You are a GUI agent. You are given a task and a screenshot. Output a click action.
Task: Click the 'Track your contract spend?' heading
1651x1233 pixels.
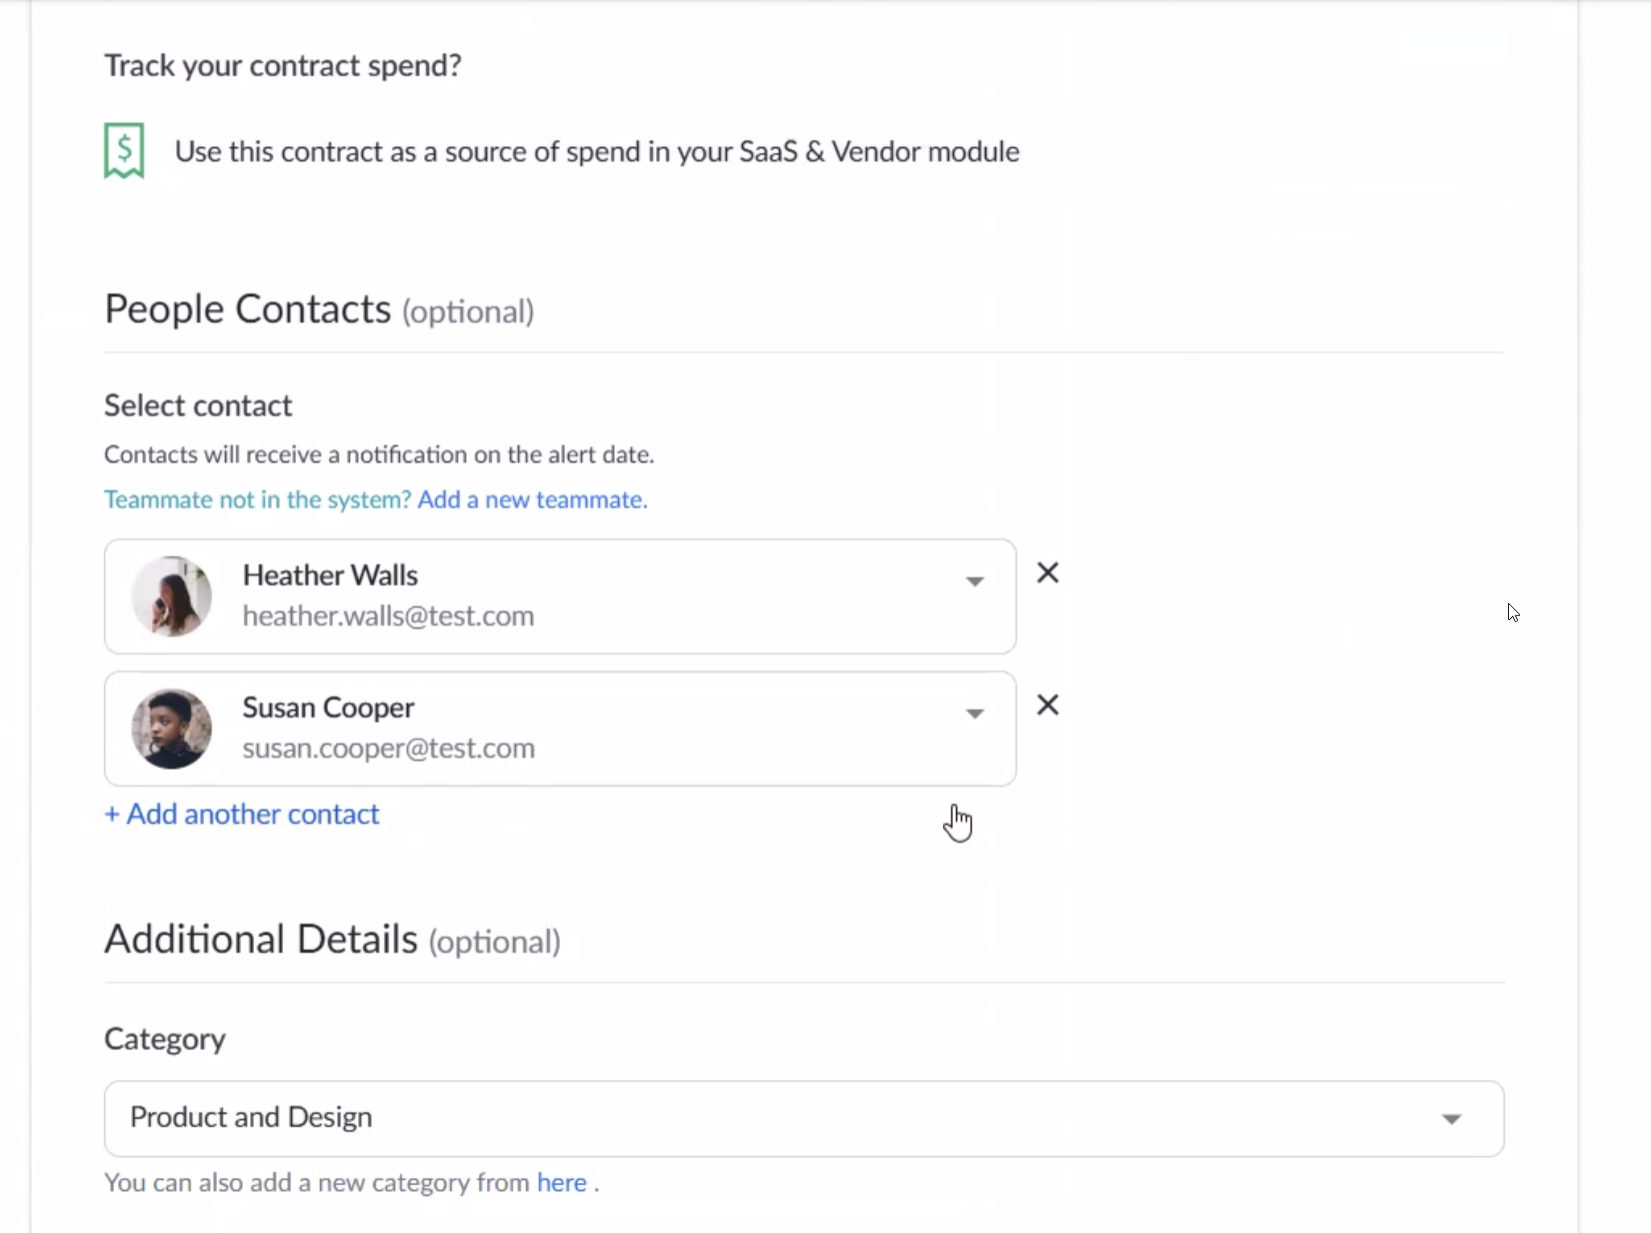pos(283,65)
